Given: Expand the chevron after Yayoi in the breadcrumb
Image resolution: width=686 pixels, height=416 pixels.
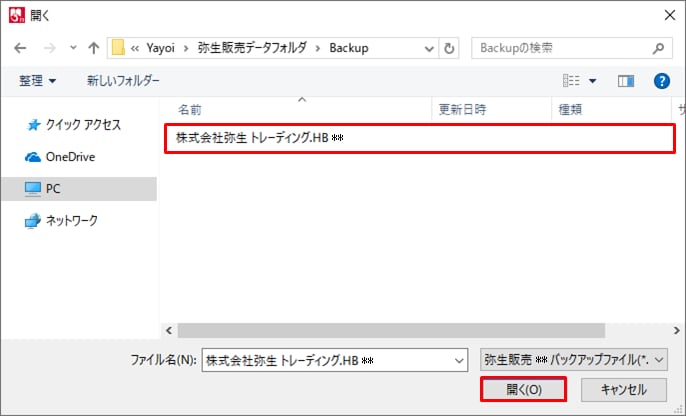Looking at the screenshot, I should point(186,48).
